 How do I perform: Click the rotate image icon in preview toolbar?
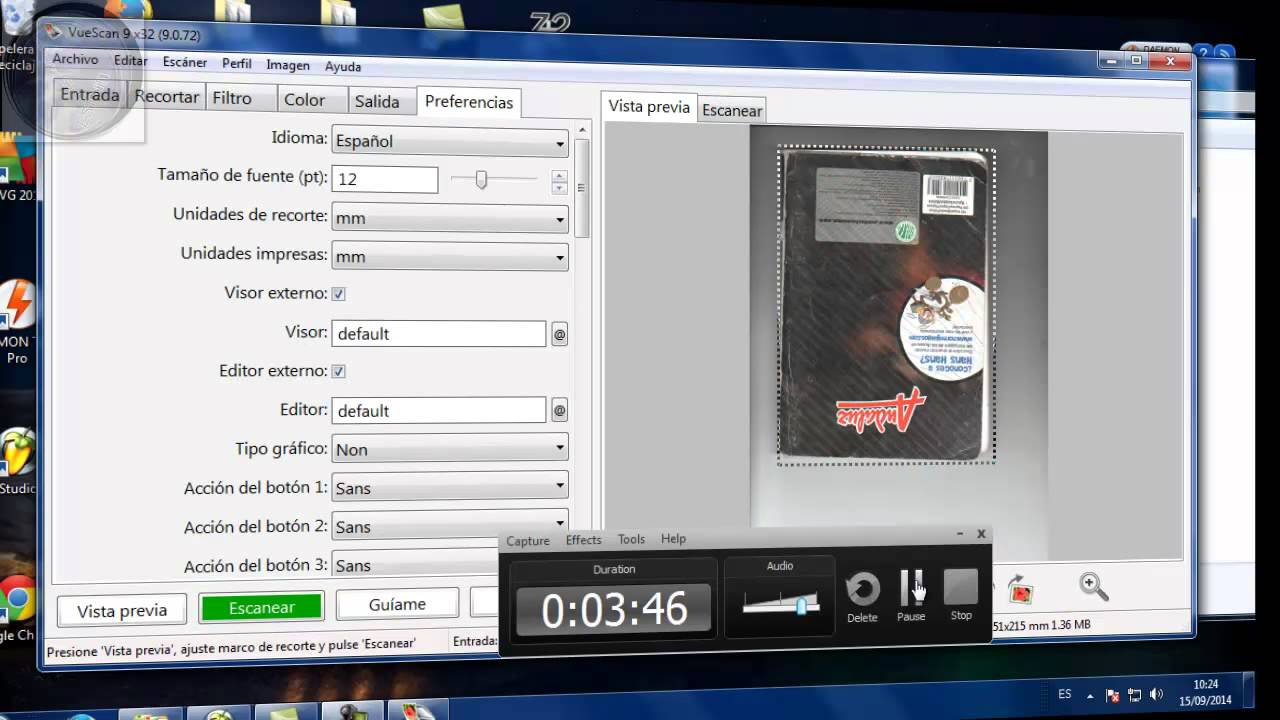click(1019, 589)
